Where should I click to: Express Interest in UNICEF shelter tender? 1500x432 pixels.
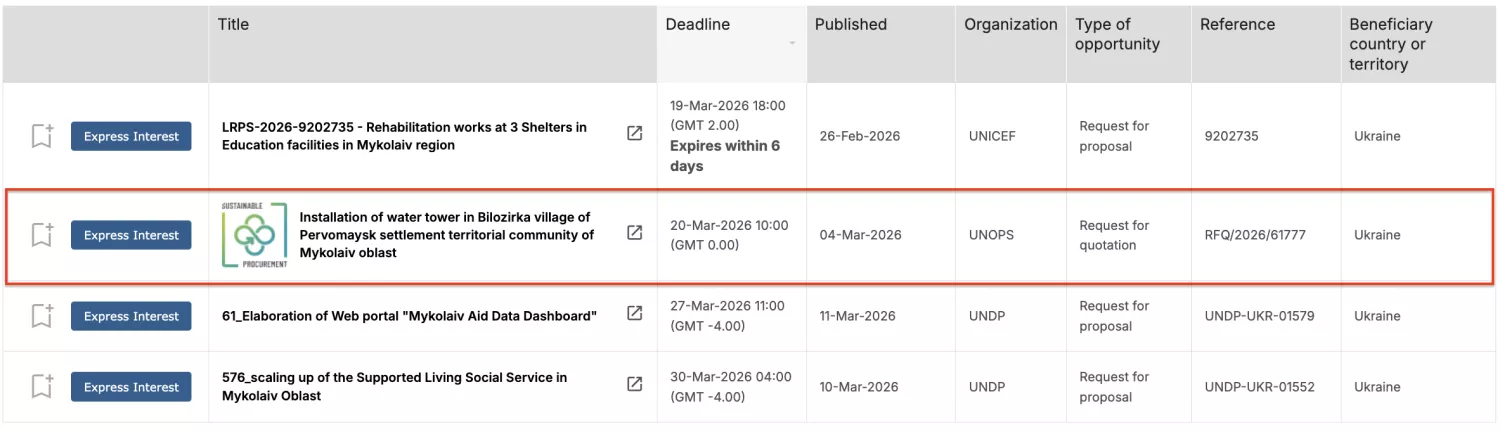[x=131, y=136]
